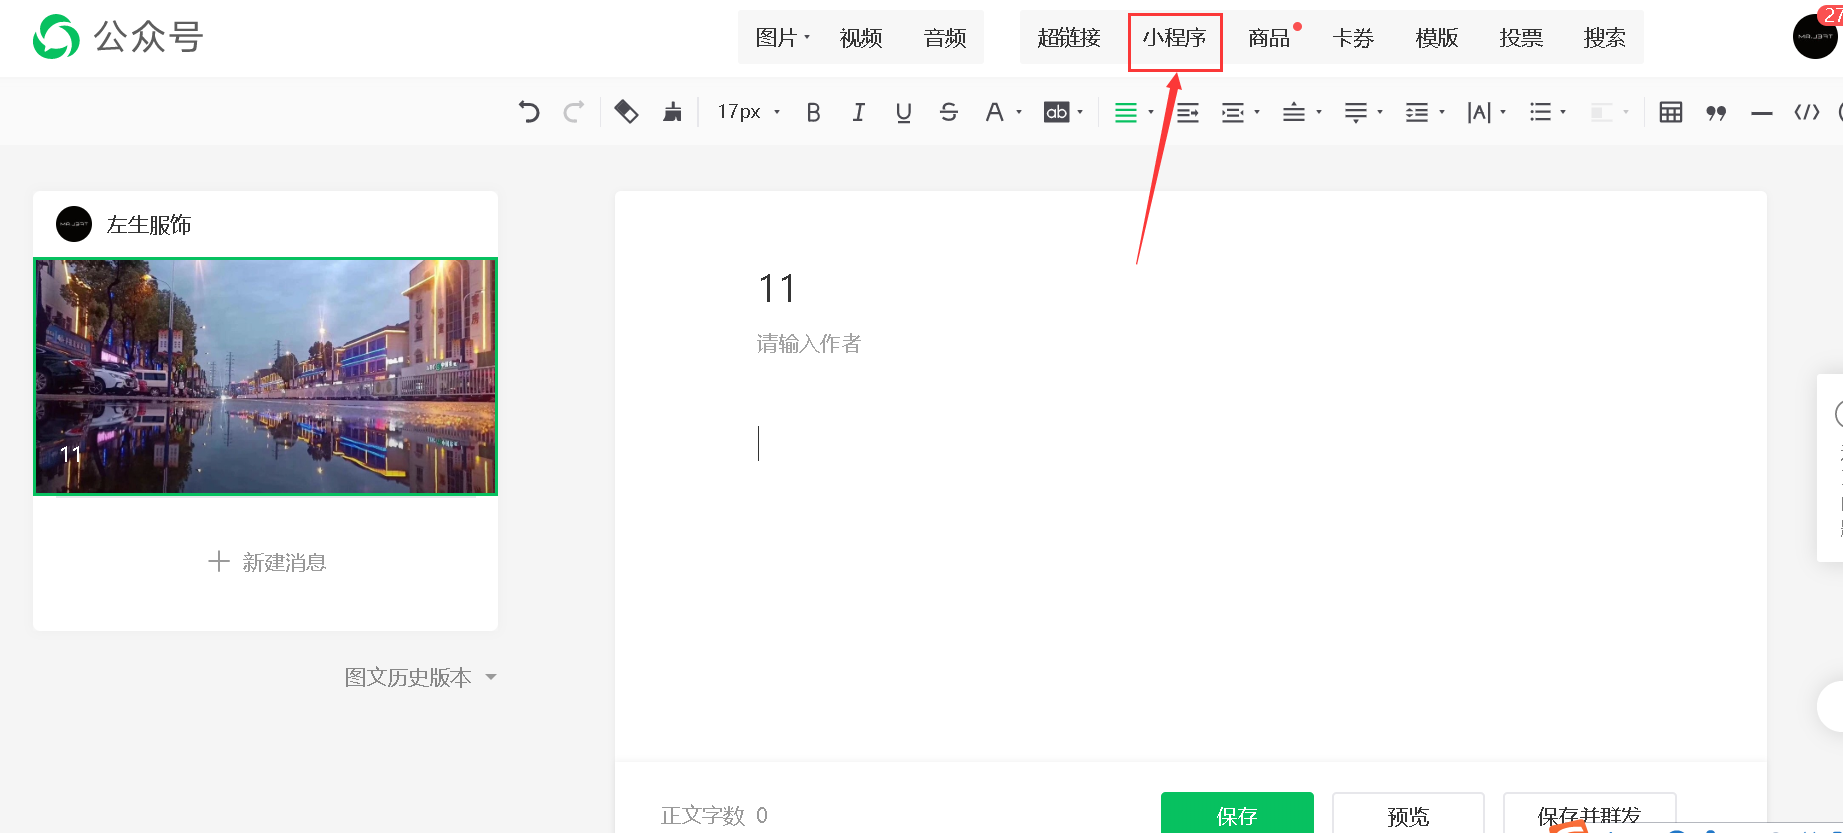Open the paragraph spacing after icon

click(x=1355, y=112)
